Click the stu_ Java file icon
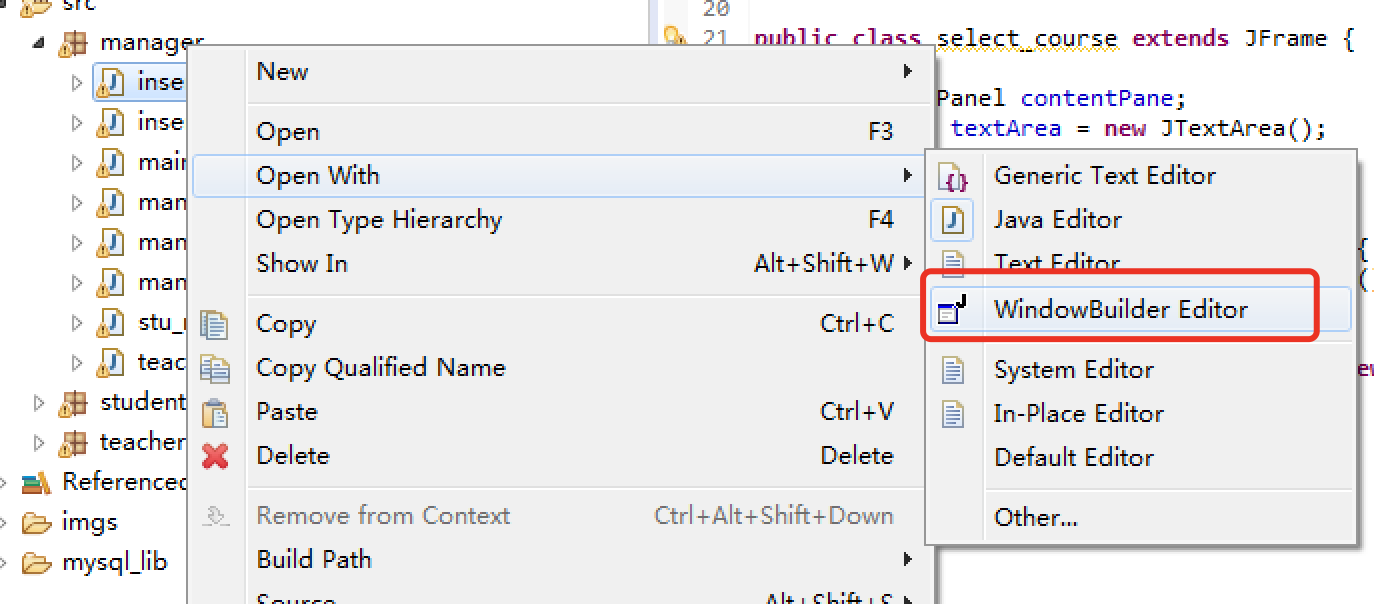Screen dimensions: 1374x604 (111, 323)
